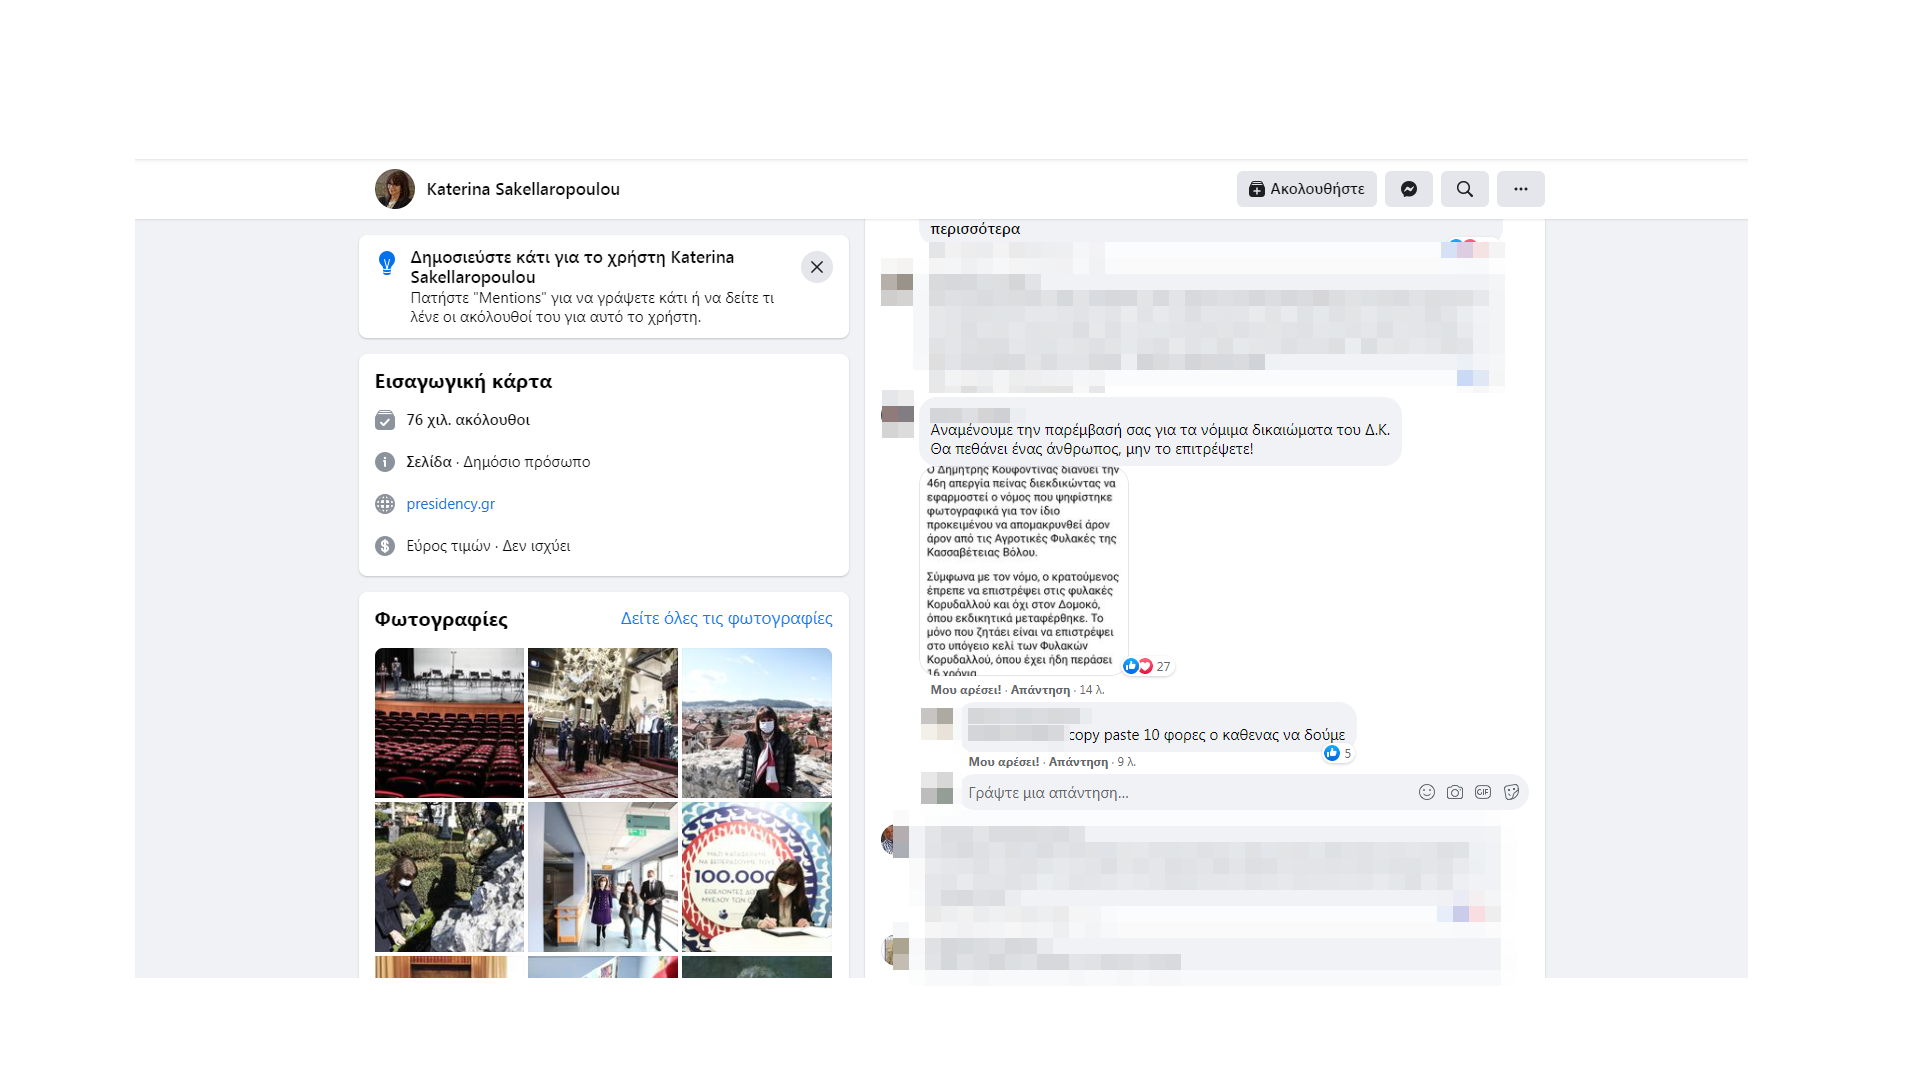Open the 100.000 signing photo
The image size is (1920, 1080).
point(757,876)
